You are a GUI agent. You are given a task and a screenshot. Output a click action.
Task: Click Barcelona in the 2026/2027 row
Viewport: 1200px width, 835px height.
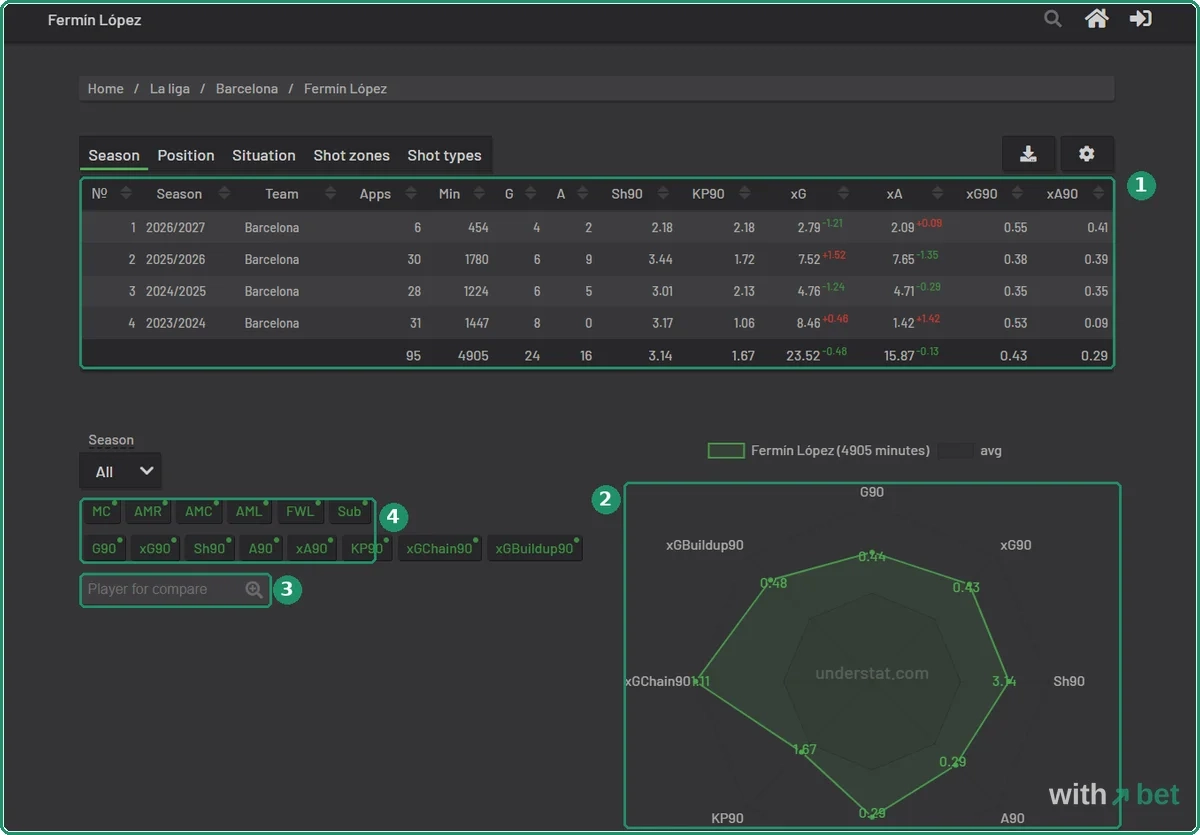(272, 228)
